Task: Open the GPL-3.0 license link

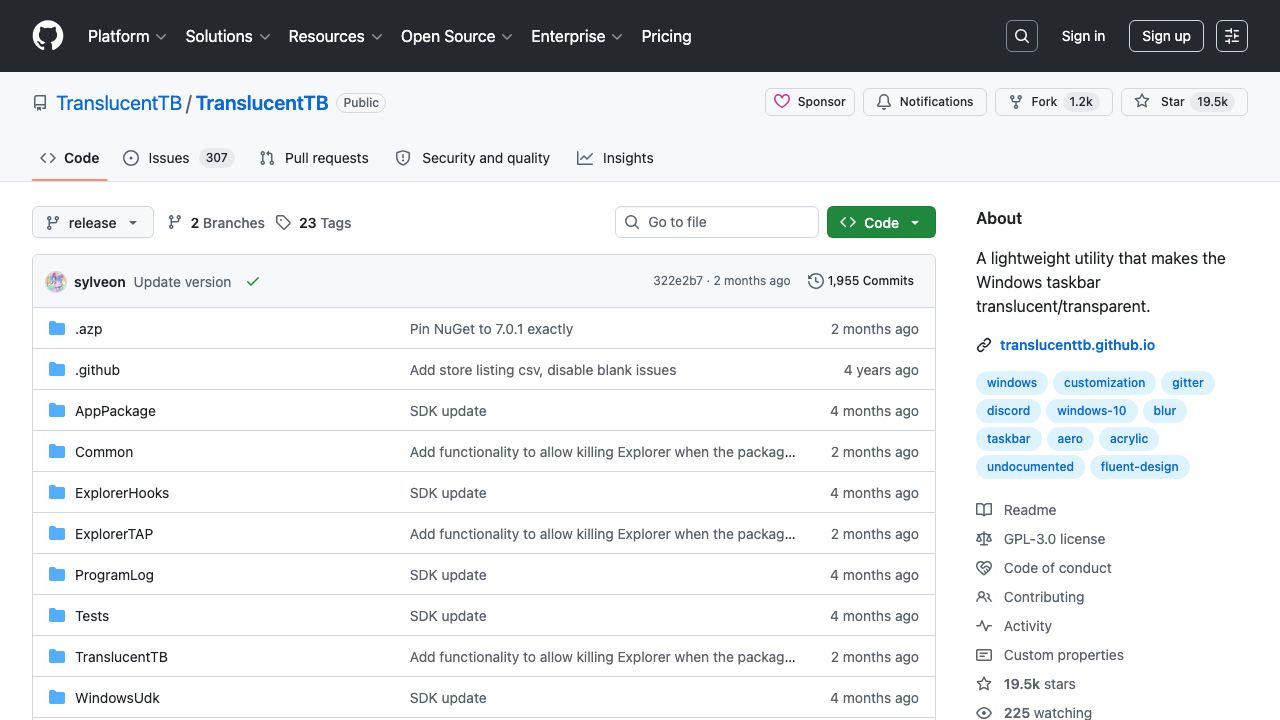Action: click(x=1054, y=539)
